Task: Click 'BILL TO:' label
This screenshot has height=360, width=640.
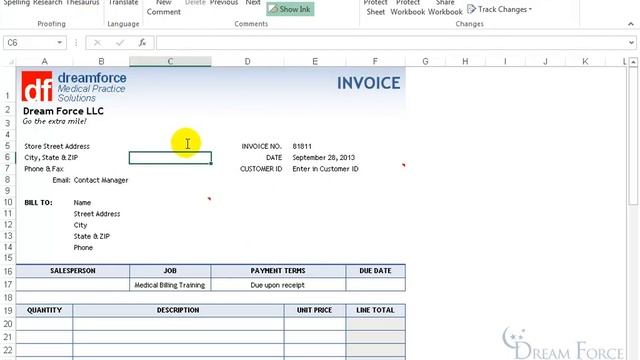Action: [x=38, y=202]
